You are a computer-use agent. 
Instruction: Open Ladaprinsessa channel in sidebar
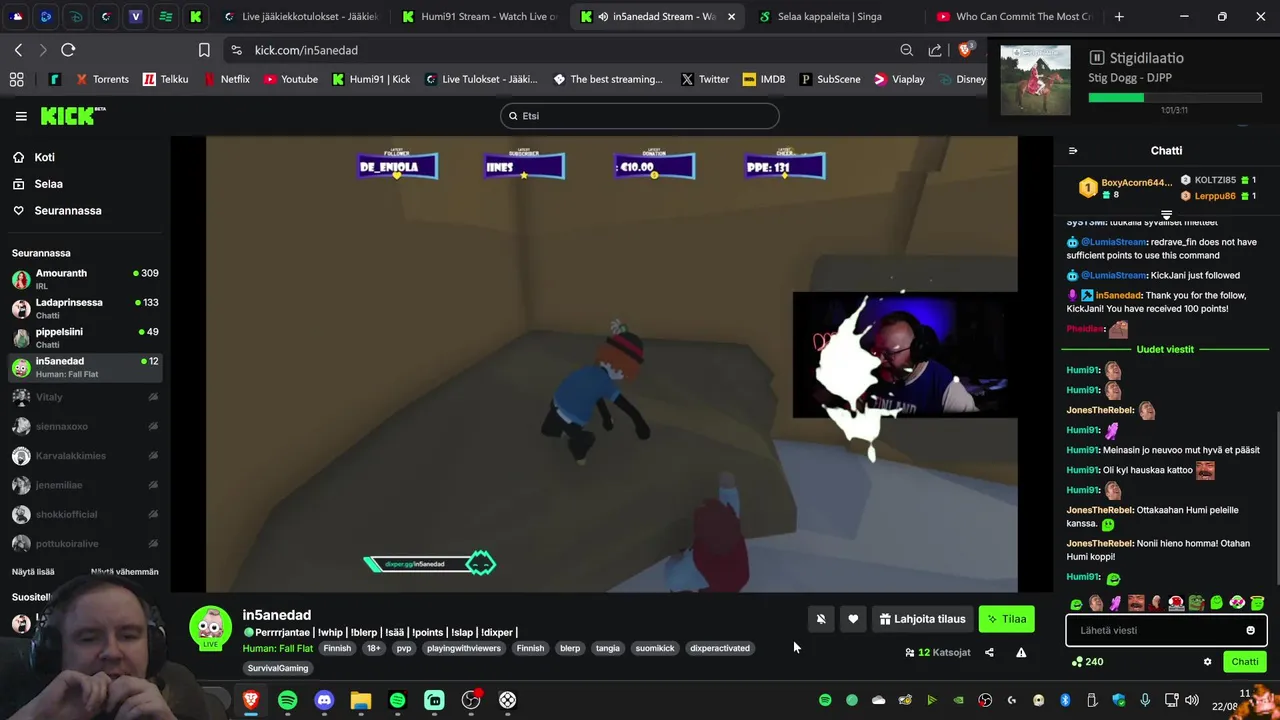[85, 308]
